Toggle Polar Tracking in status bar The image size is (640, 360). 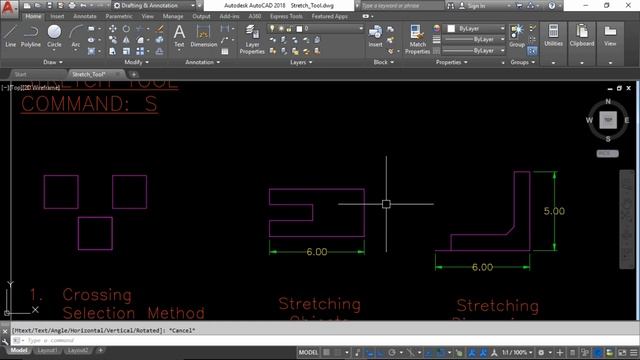pos(392,352)
